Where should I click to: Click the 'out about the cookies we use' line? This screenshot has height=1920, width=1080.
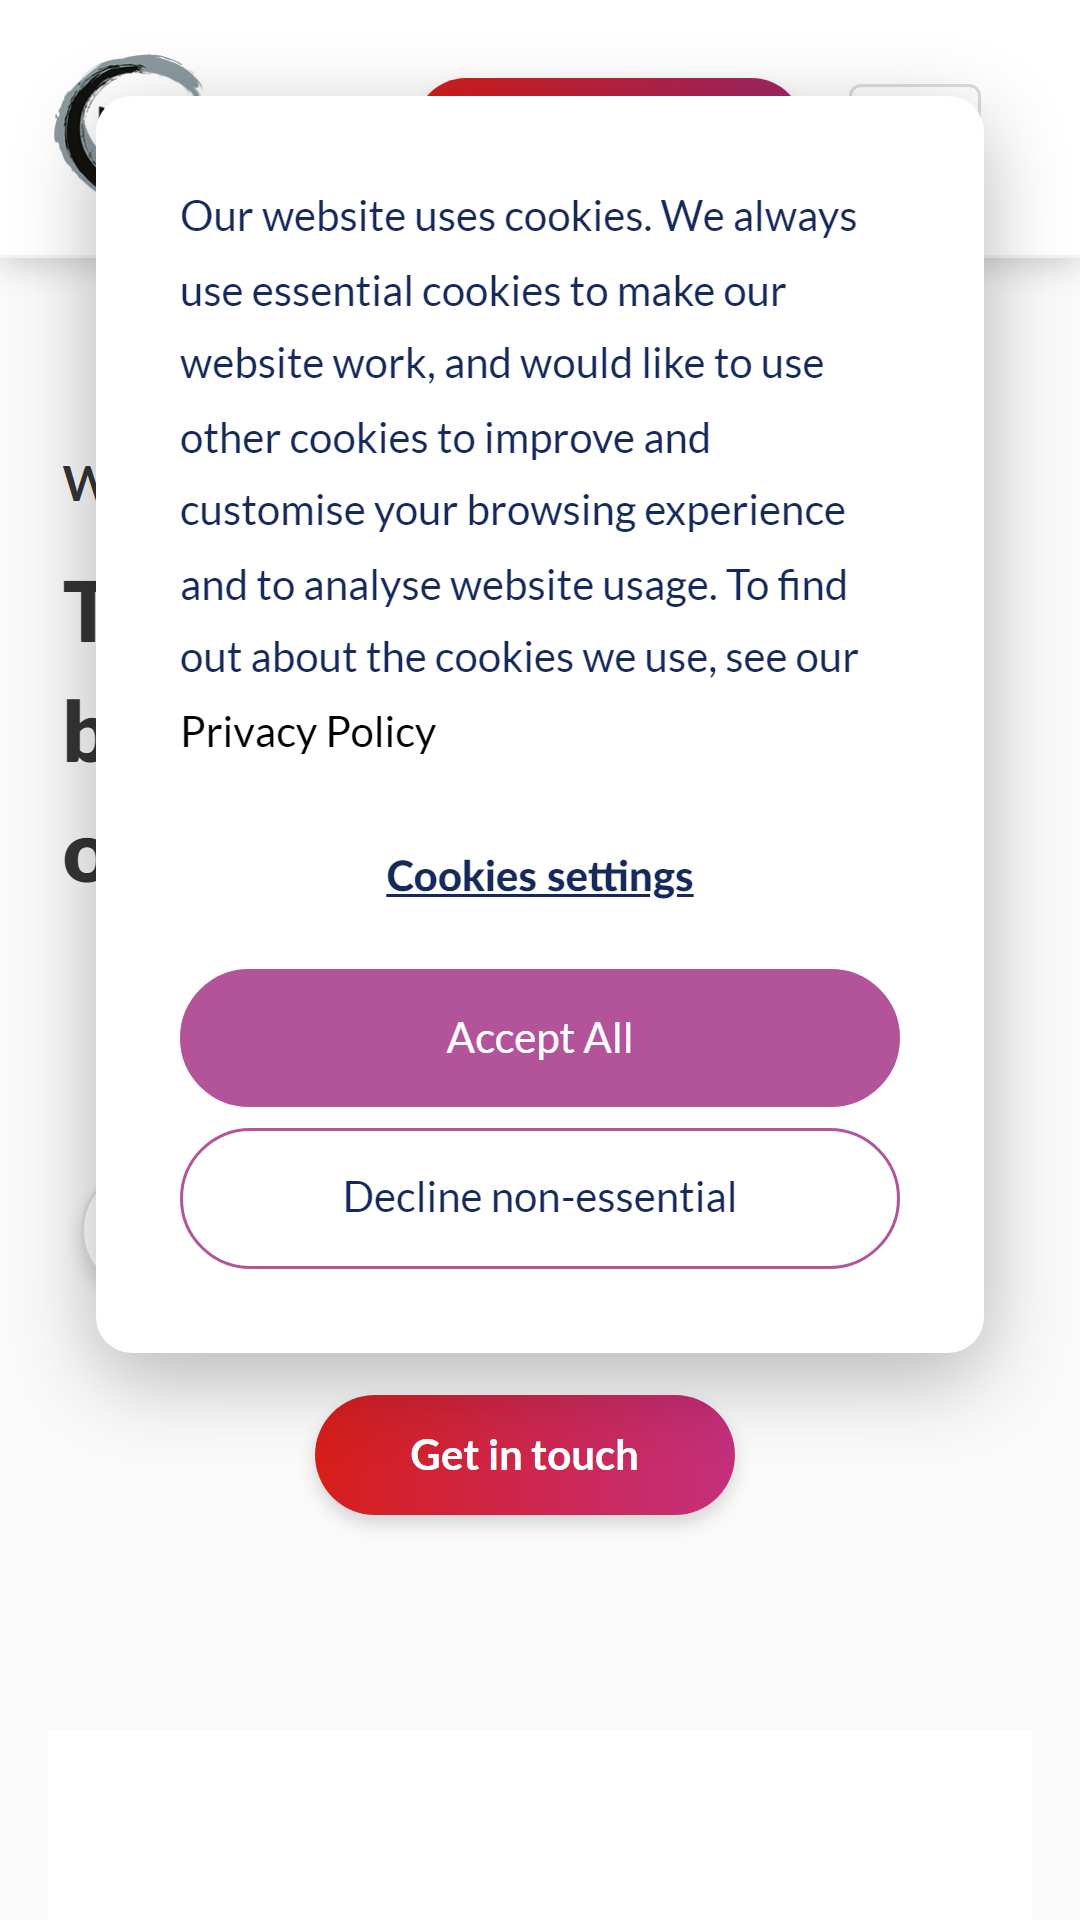tap(519, 658)
